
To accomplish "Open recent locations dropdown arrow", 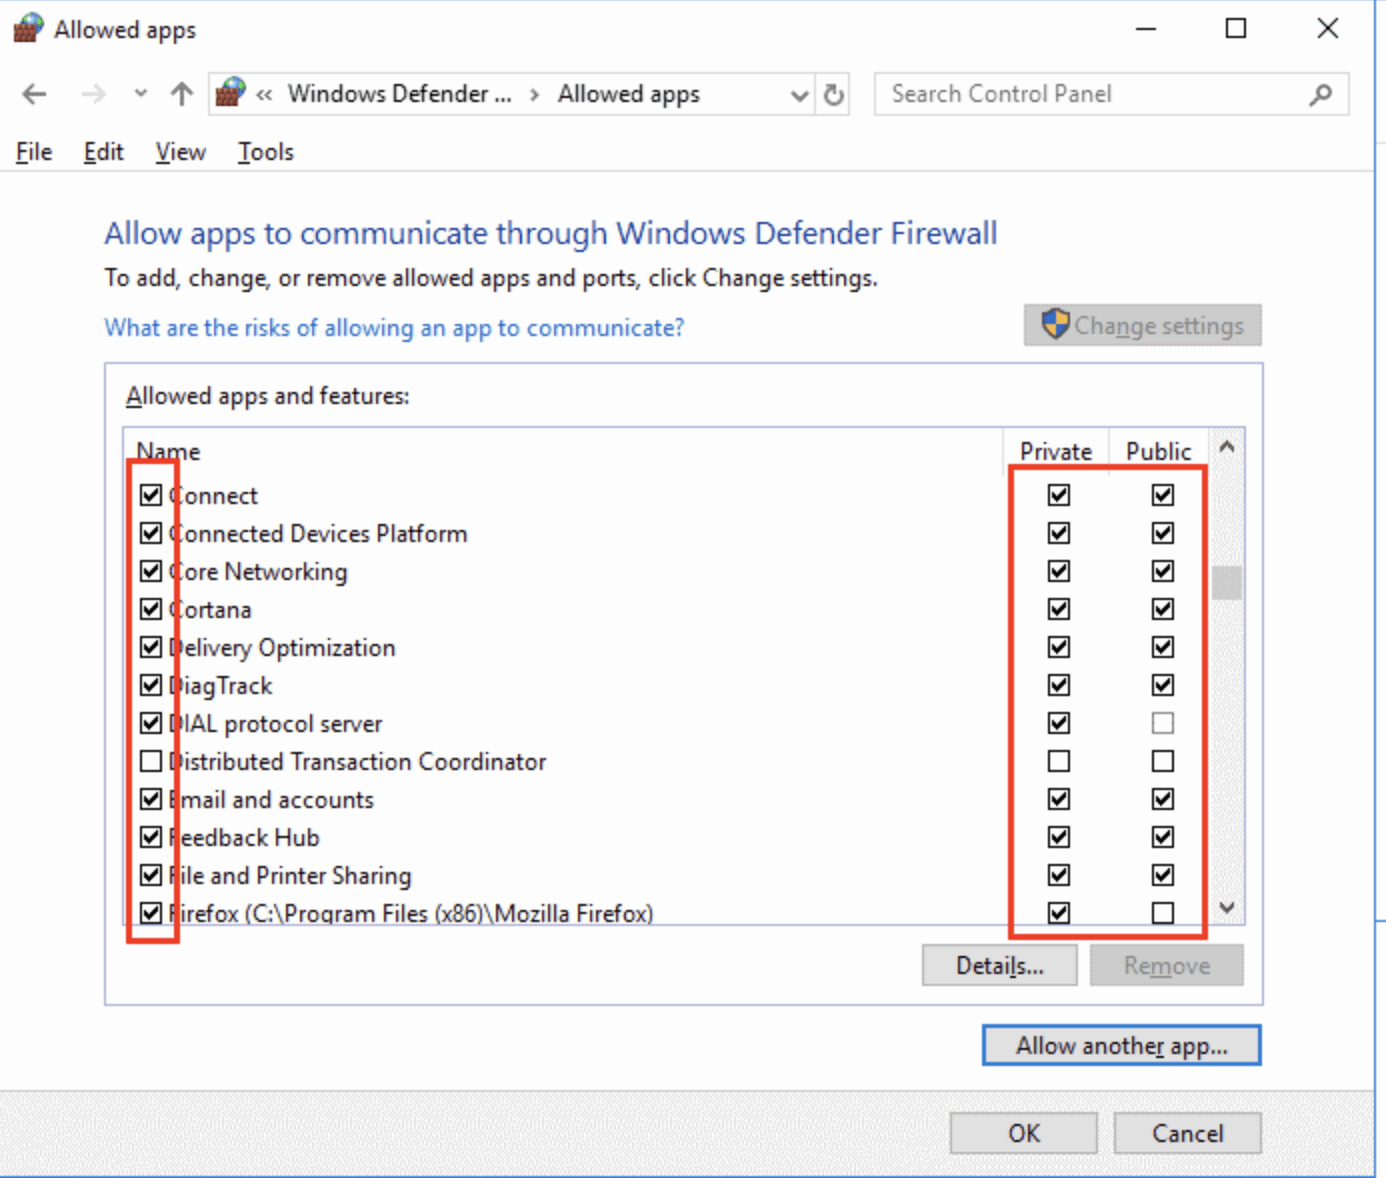I will (141, 94).
